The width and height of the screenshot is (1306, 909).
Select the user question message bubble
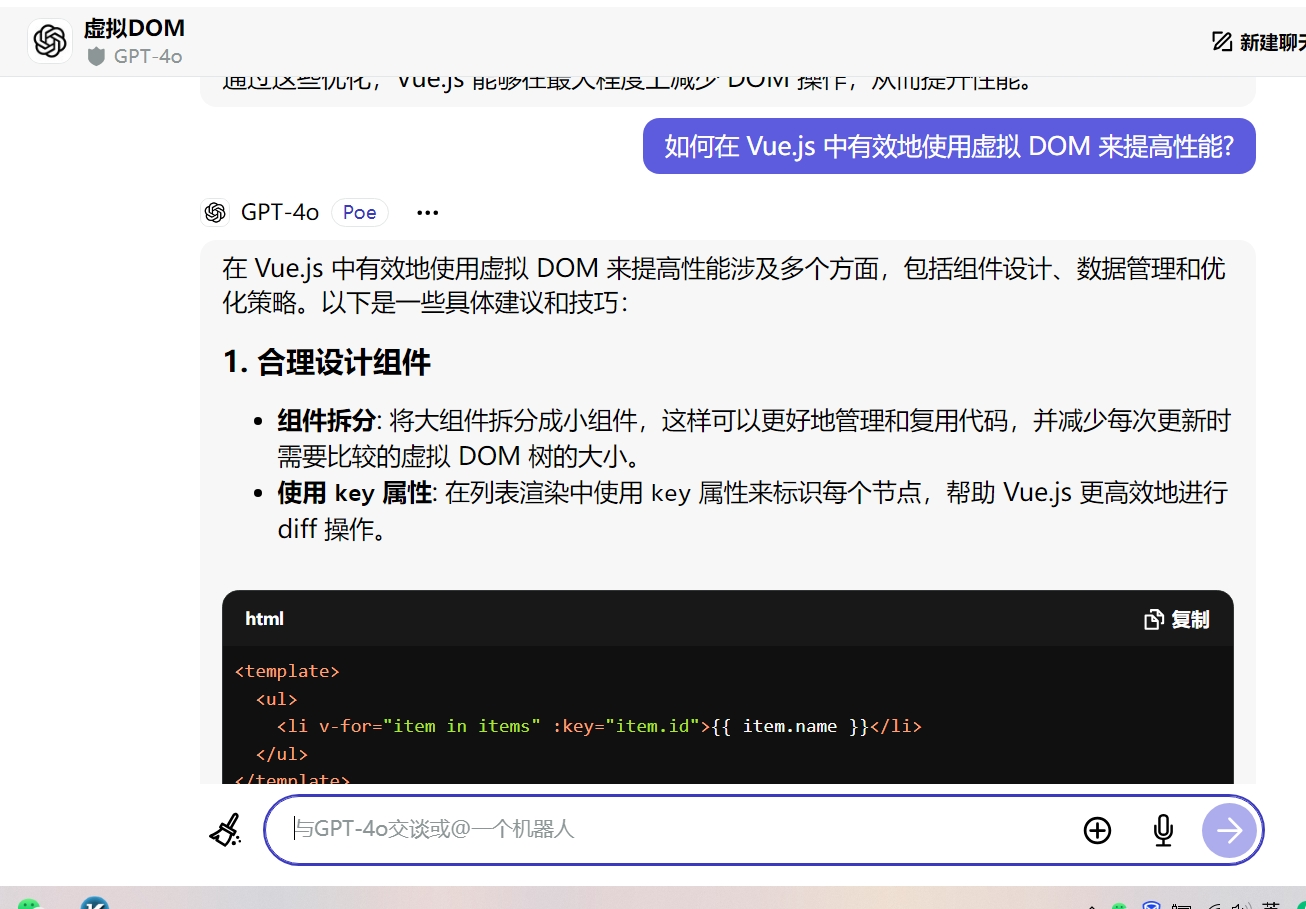[x=948, y=147]
